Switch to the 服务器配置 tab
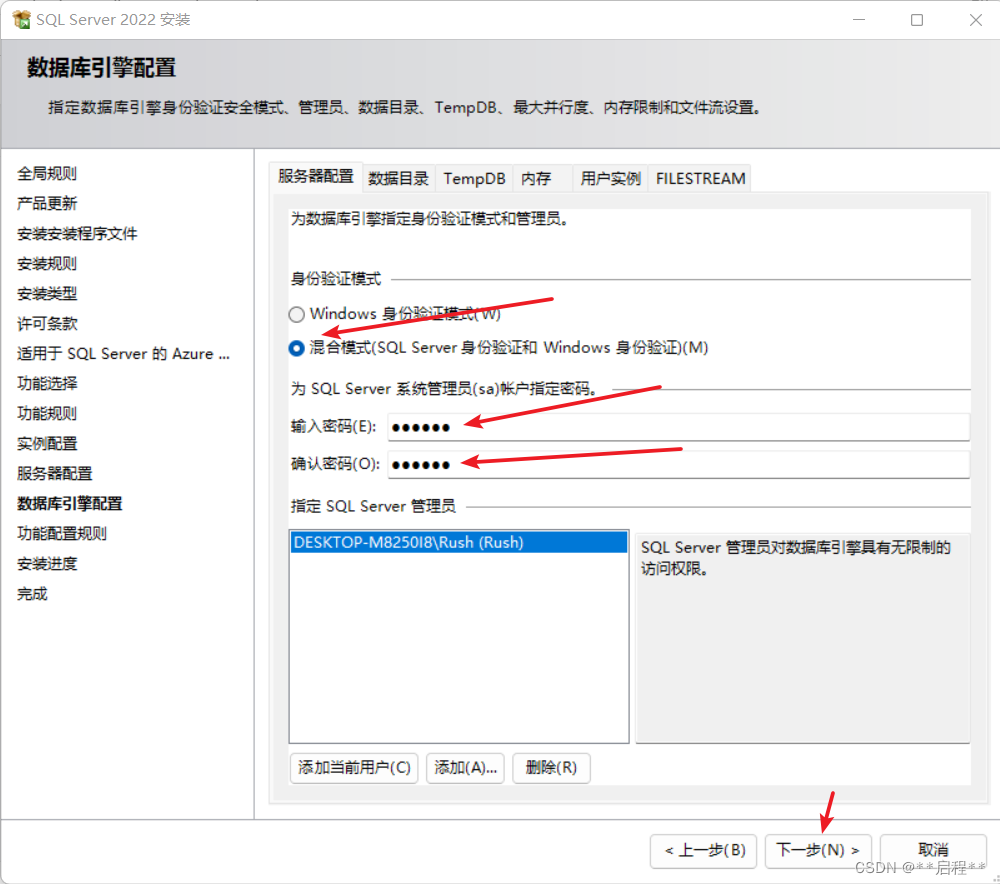The width and height of the screenshot is (1000, 884). [x=316, y=177]
